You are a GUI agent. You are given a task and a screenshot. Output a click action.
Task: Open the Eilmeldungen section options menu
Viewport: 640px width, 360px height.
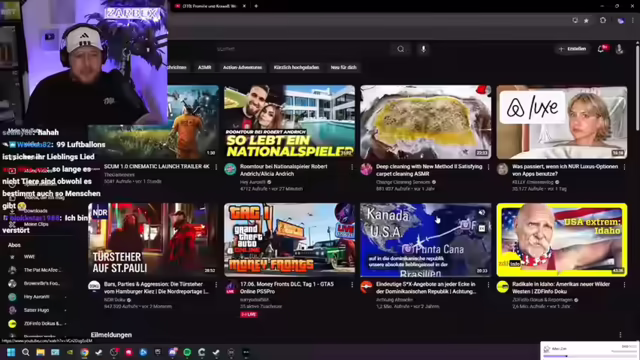[x=620, y=335]
